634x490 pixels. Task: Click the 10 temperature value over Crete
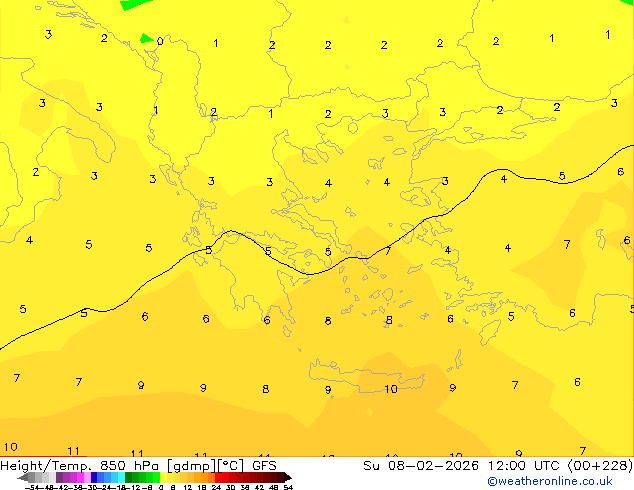point(391,389)
